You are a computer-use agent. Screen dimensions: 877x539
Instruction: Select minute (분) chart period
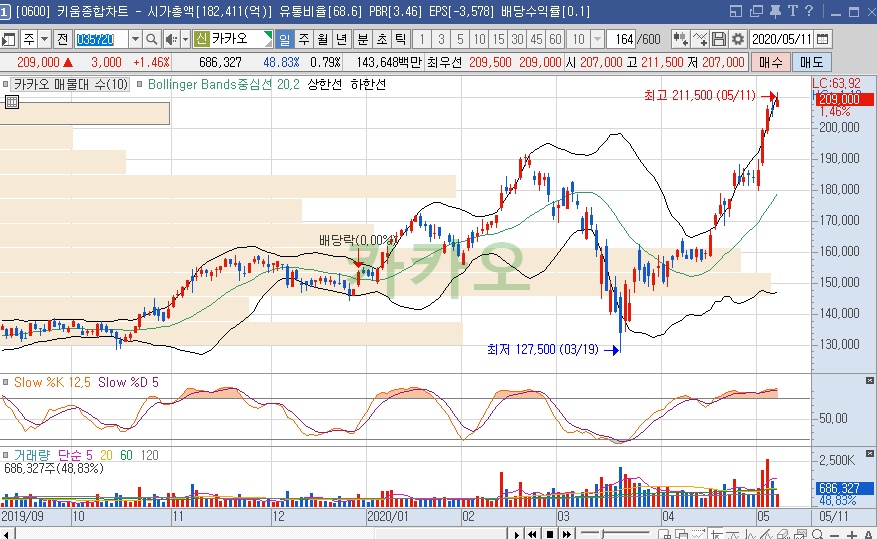(x=363, y=39)
